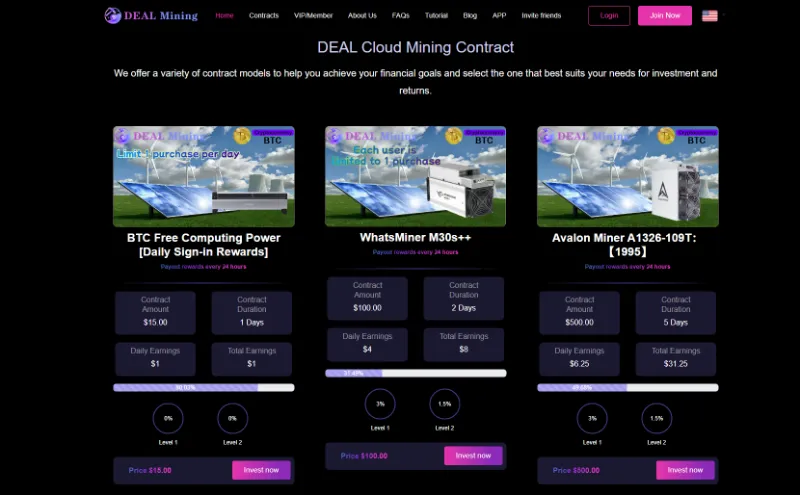Image resolution: width=800 pixels, height=495 pixels.
Task: Open the FAQs navigation link
Action: coord(401,15)
